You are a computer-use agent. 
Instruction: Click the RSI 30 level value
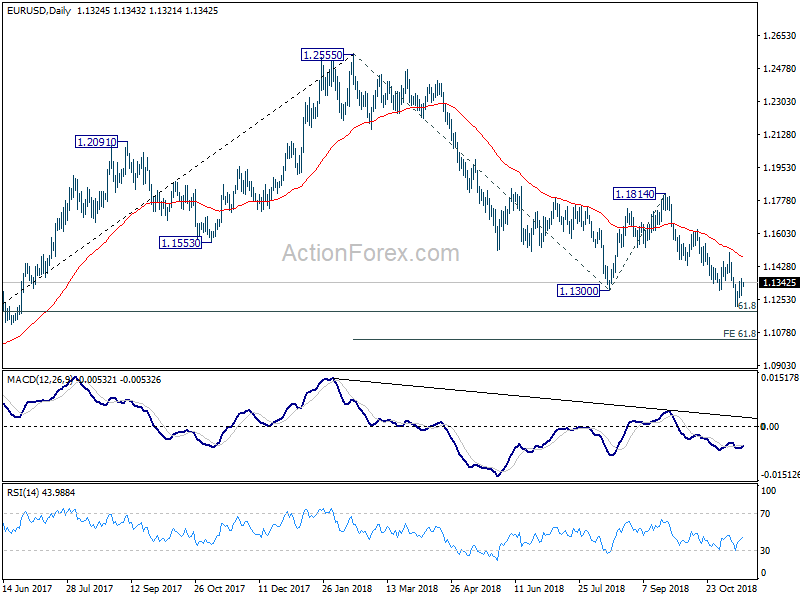[765, 551]
